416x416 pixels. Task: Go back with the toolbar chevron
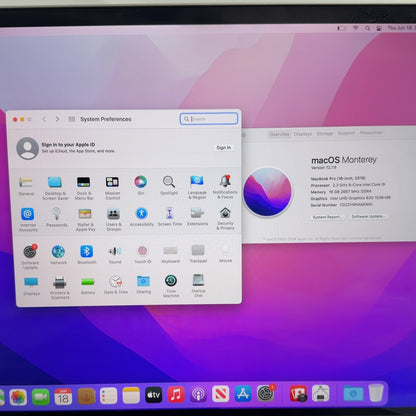coord(44,119)
